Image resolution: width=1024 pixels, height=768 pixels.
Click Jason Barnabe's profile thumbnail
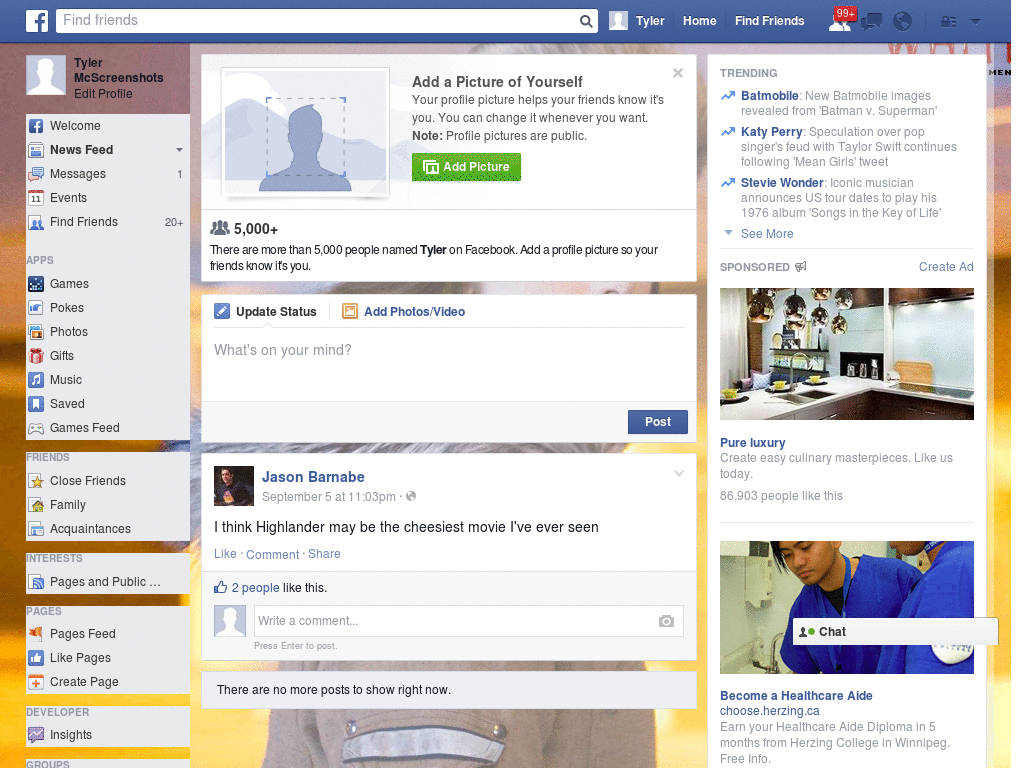(x=234, y=486)
